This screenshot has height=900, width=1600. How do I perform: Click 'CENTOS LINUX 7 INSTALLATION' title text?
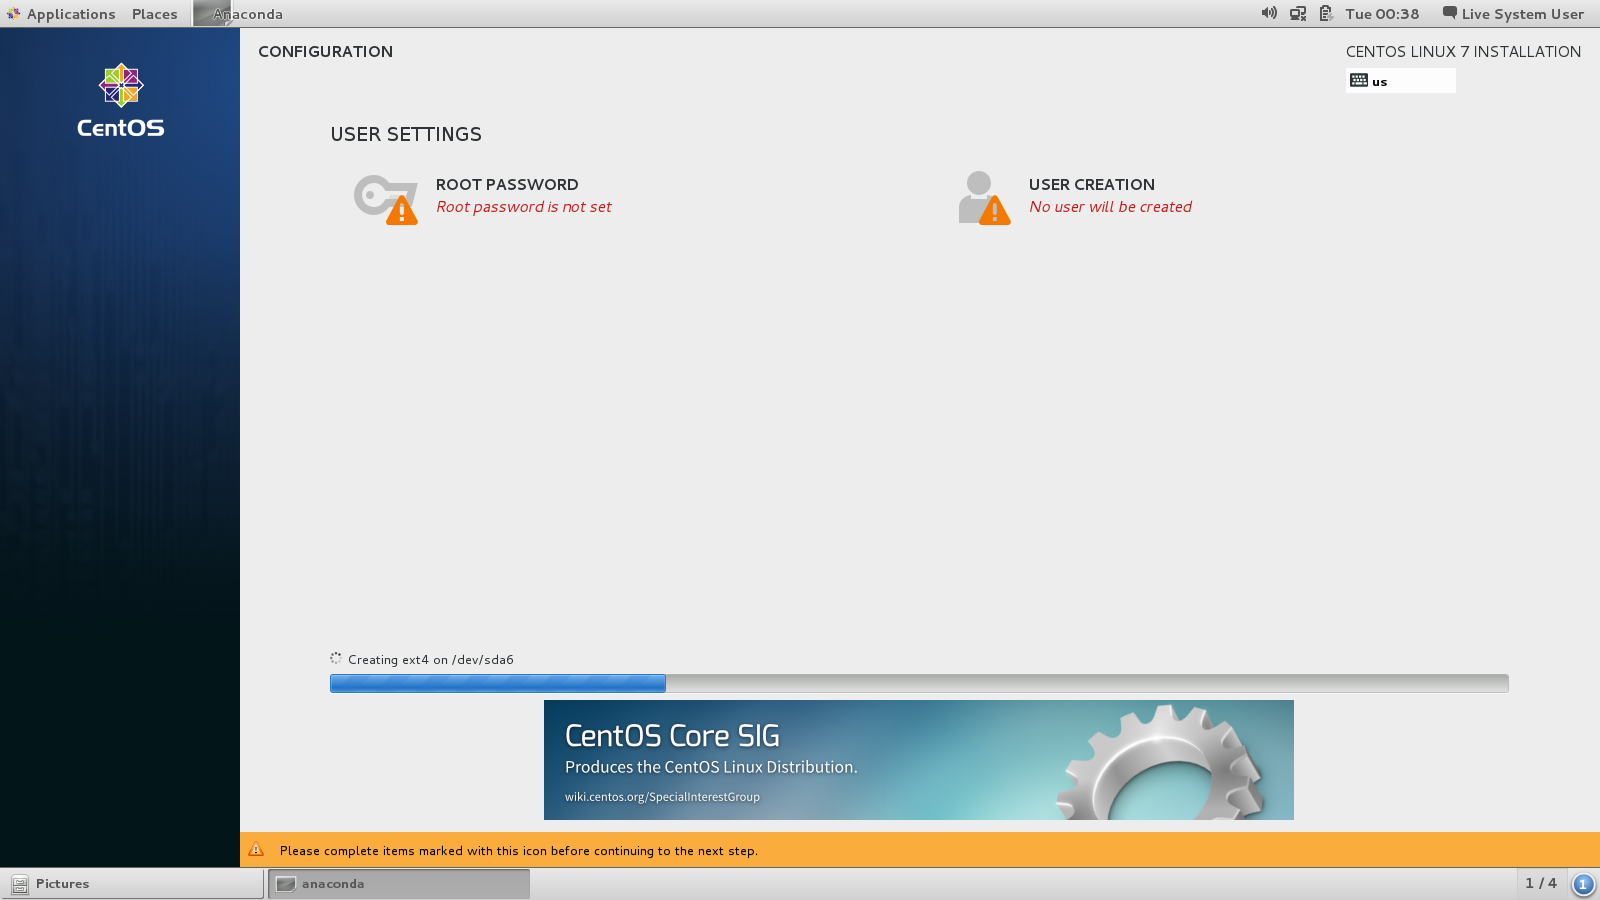pos(1463,52)
